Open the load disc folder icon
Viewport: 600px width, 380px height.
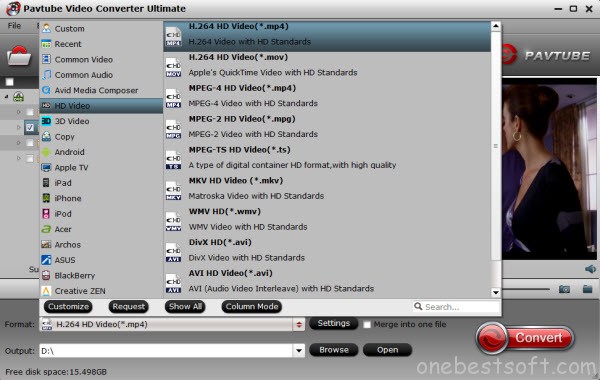click(18, 56)
